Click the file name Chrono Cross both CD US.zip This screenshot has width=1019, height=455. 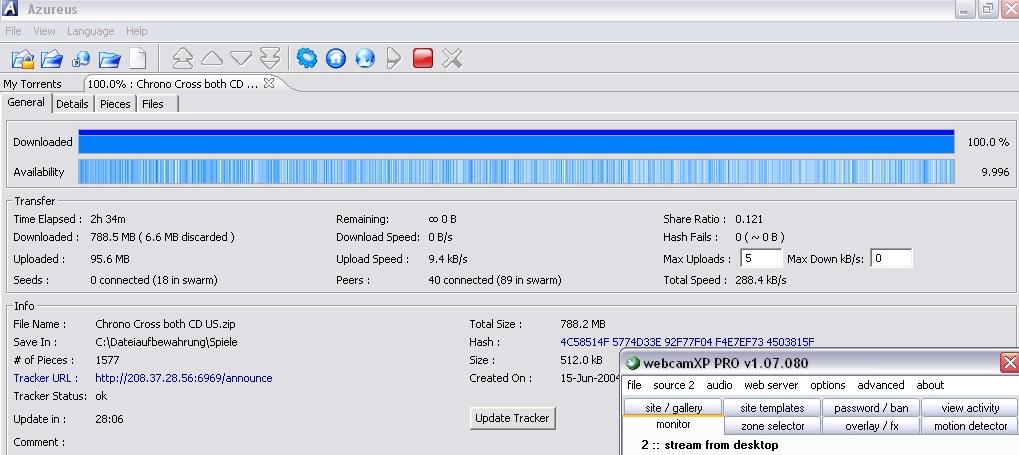click(x=166, y=324)
